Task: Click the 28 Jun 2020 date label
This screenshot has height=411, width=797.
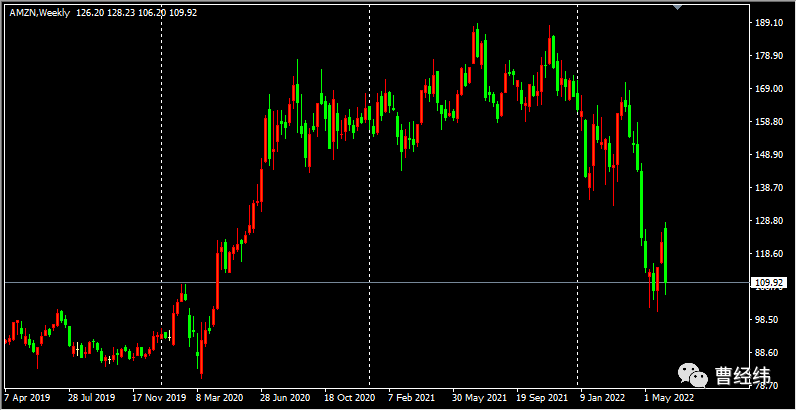Action: (285, 397)
